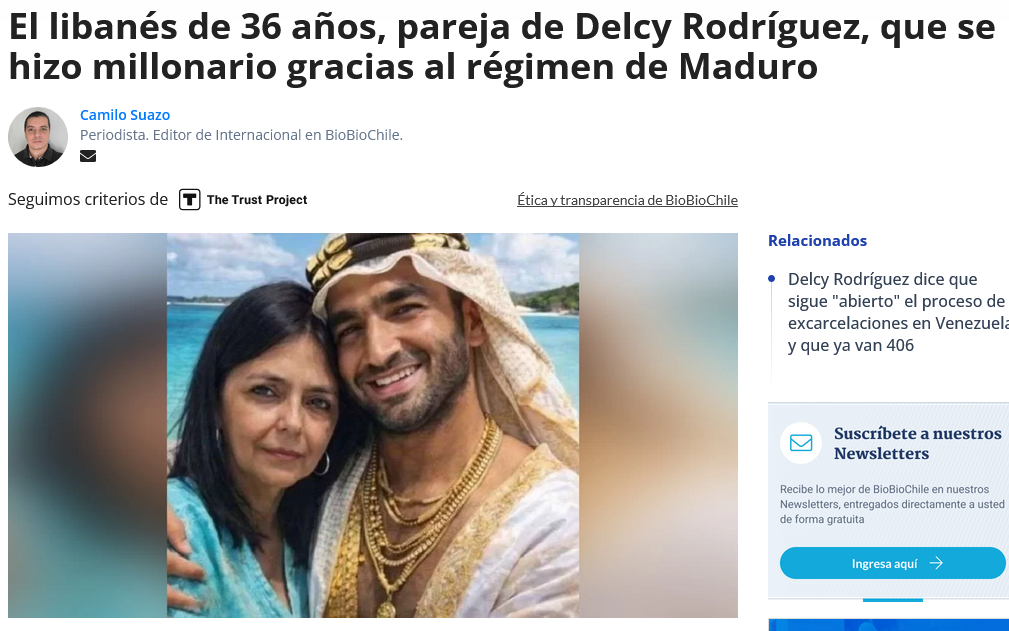Open Ética y transparencia de BioBioChile link
Image resolution: width=1009 pixels, height=631 pixels.
click(x=627, y=200)
